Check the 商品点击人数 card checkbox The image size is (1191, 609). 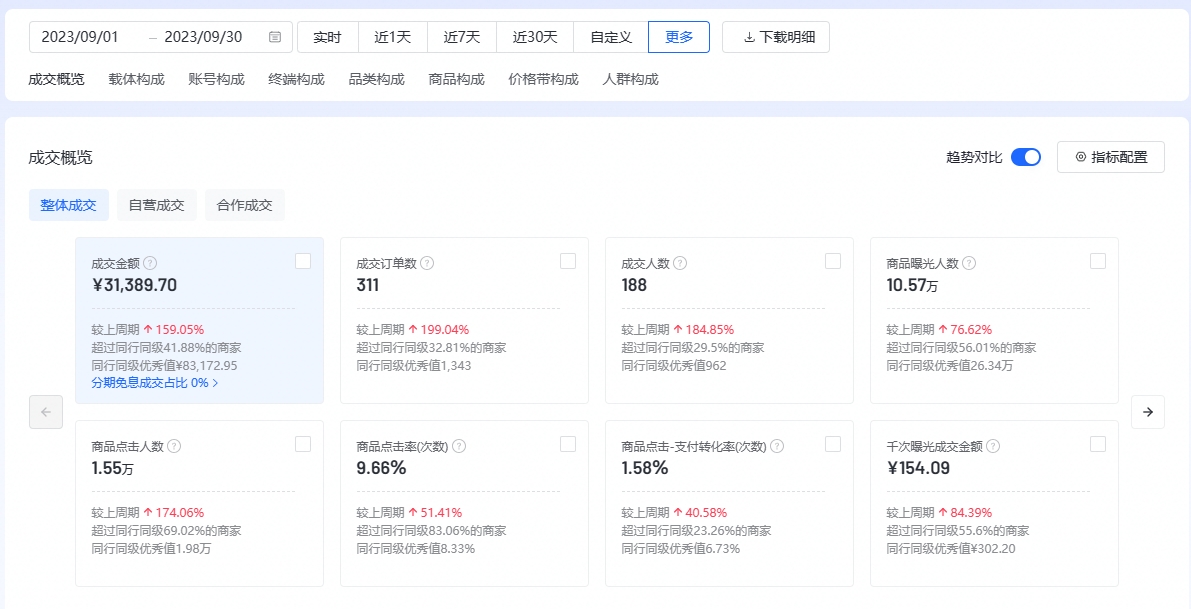(303, 444)
